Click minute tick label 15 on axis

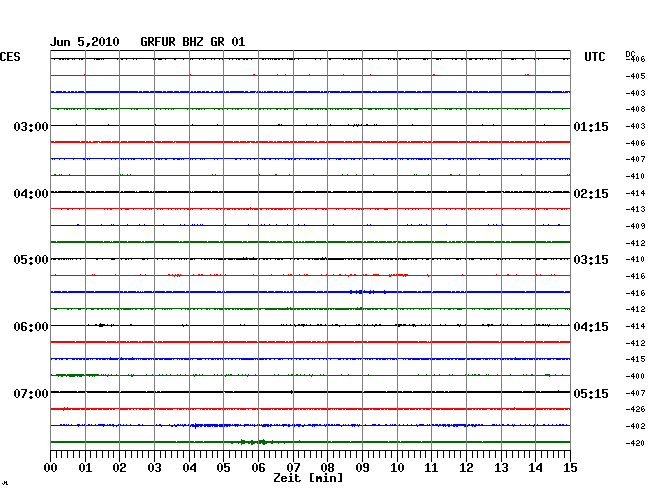570,468
